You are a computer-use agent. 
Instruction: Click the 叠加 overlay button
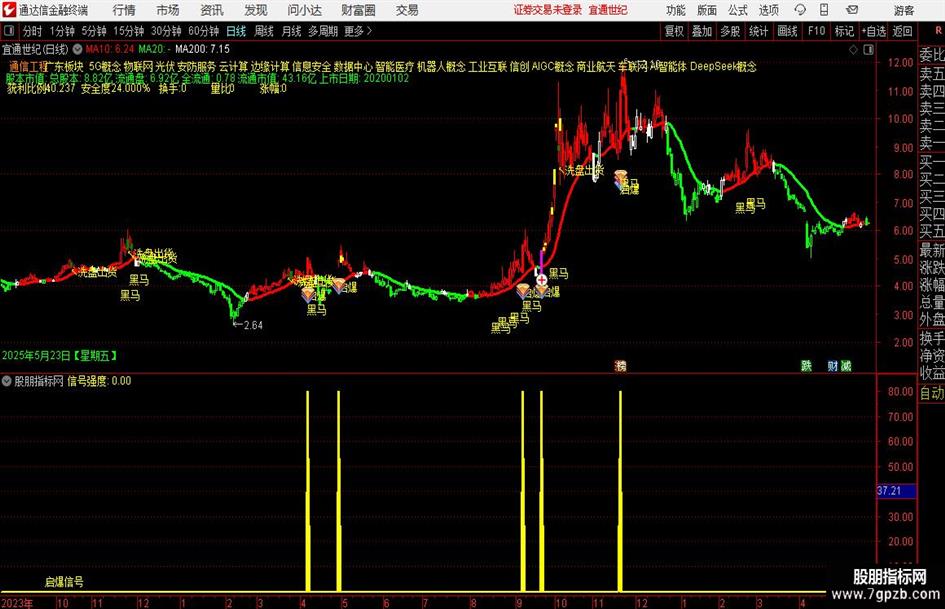(702, 31)
